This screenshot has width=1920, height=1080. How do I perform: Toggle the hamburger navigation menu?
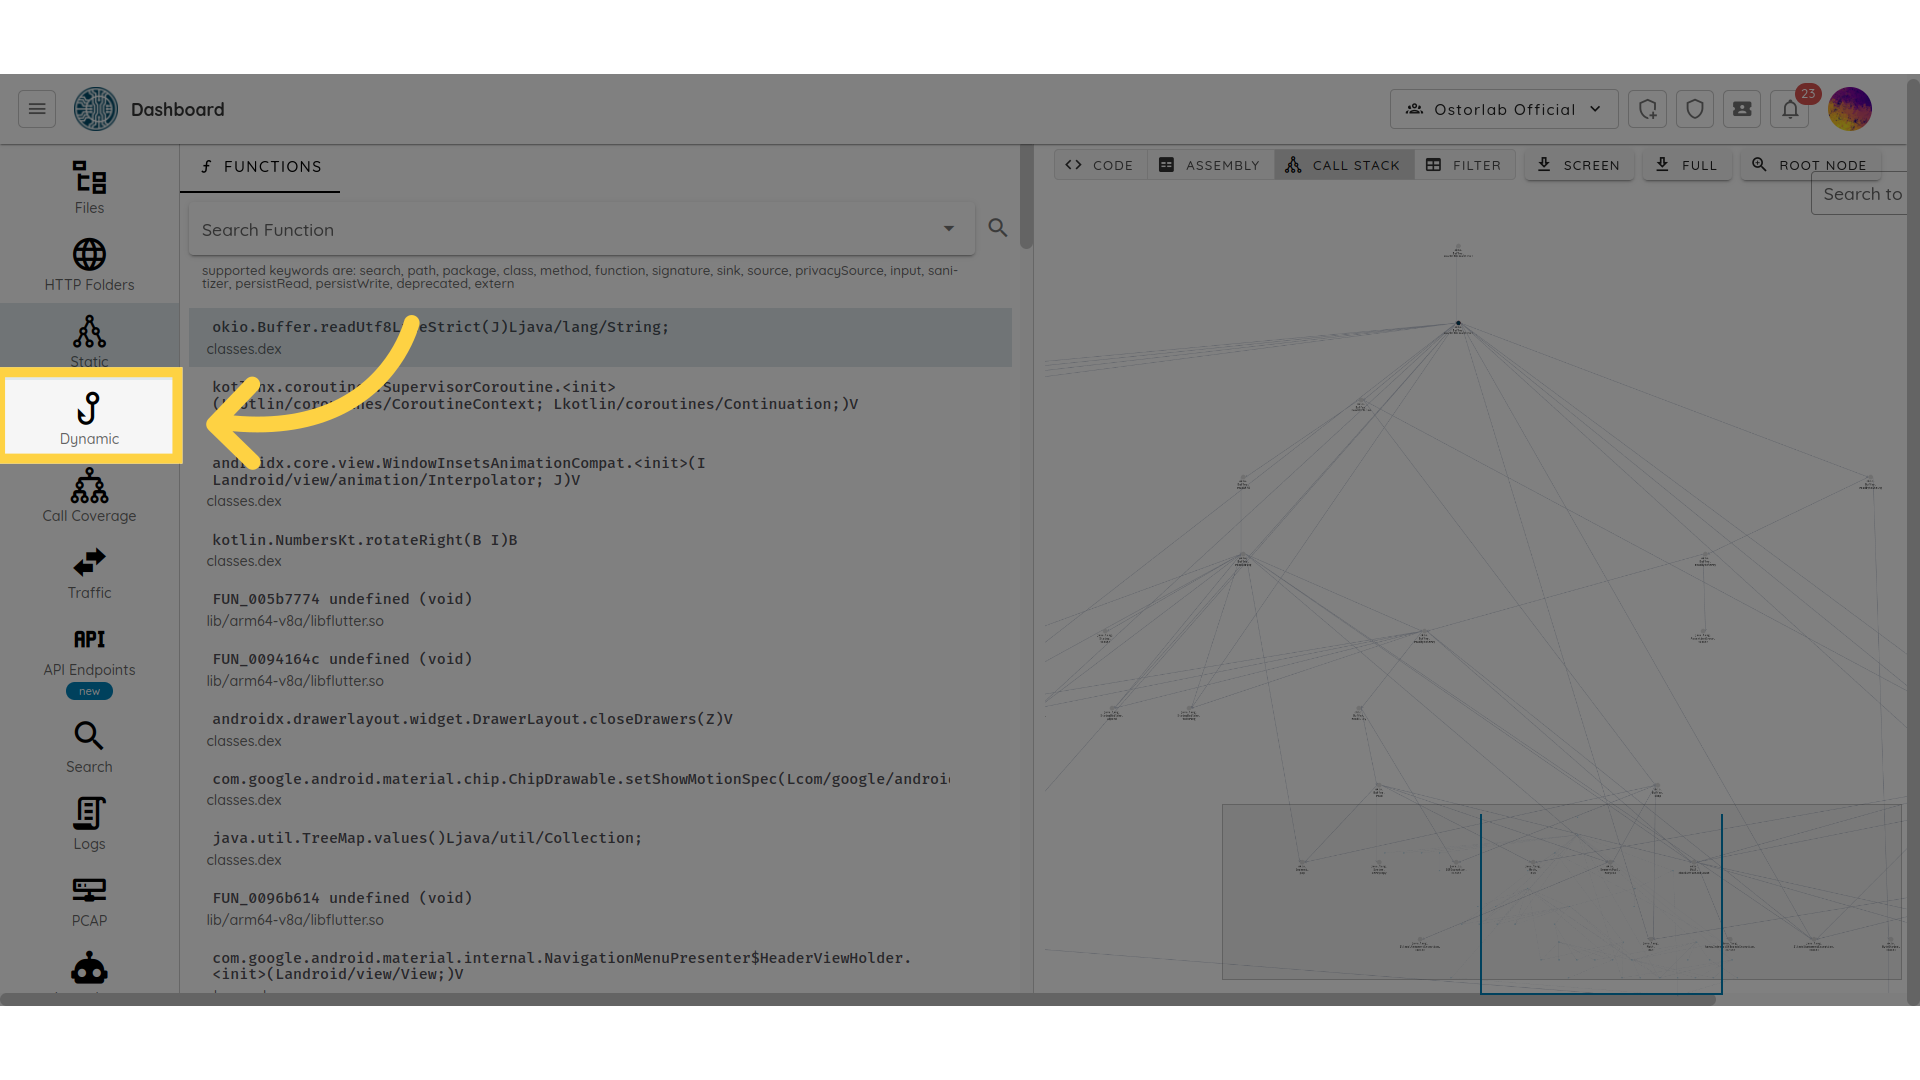[x=37, y=110]
